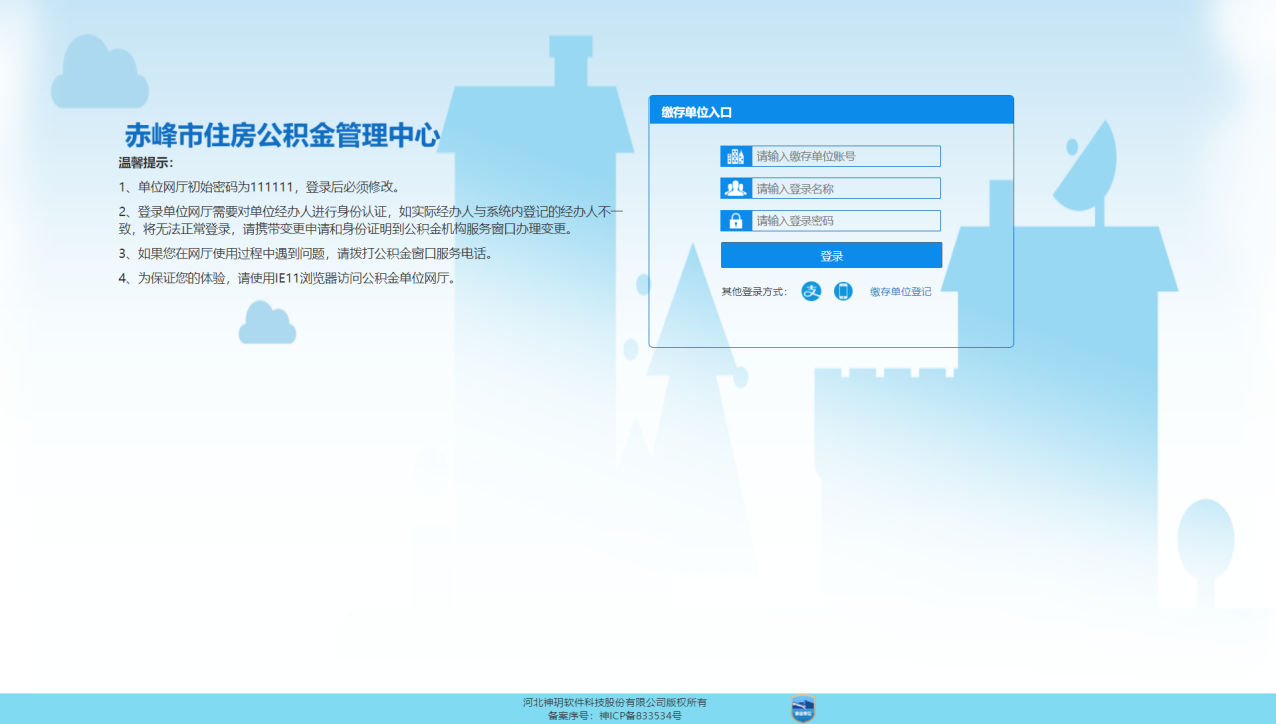Click the 其他登录方式 label

pos(754,292)
